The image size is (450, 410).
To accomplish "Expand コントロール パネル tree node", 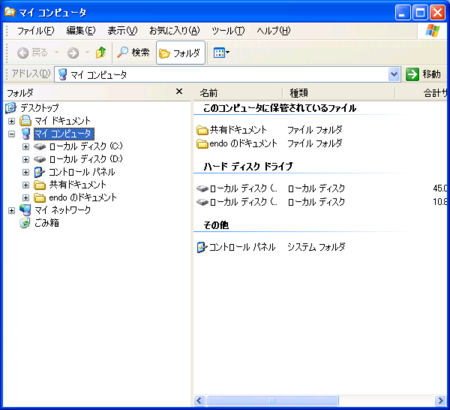I will pos(26,172).
